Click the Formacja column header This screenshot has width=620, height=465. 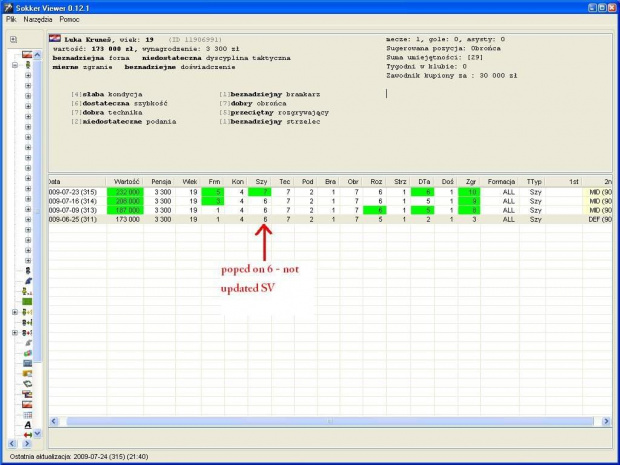(500, 181)
